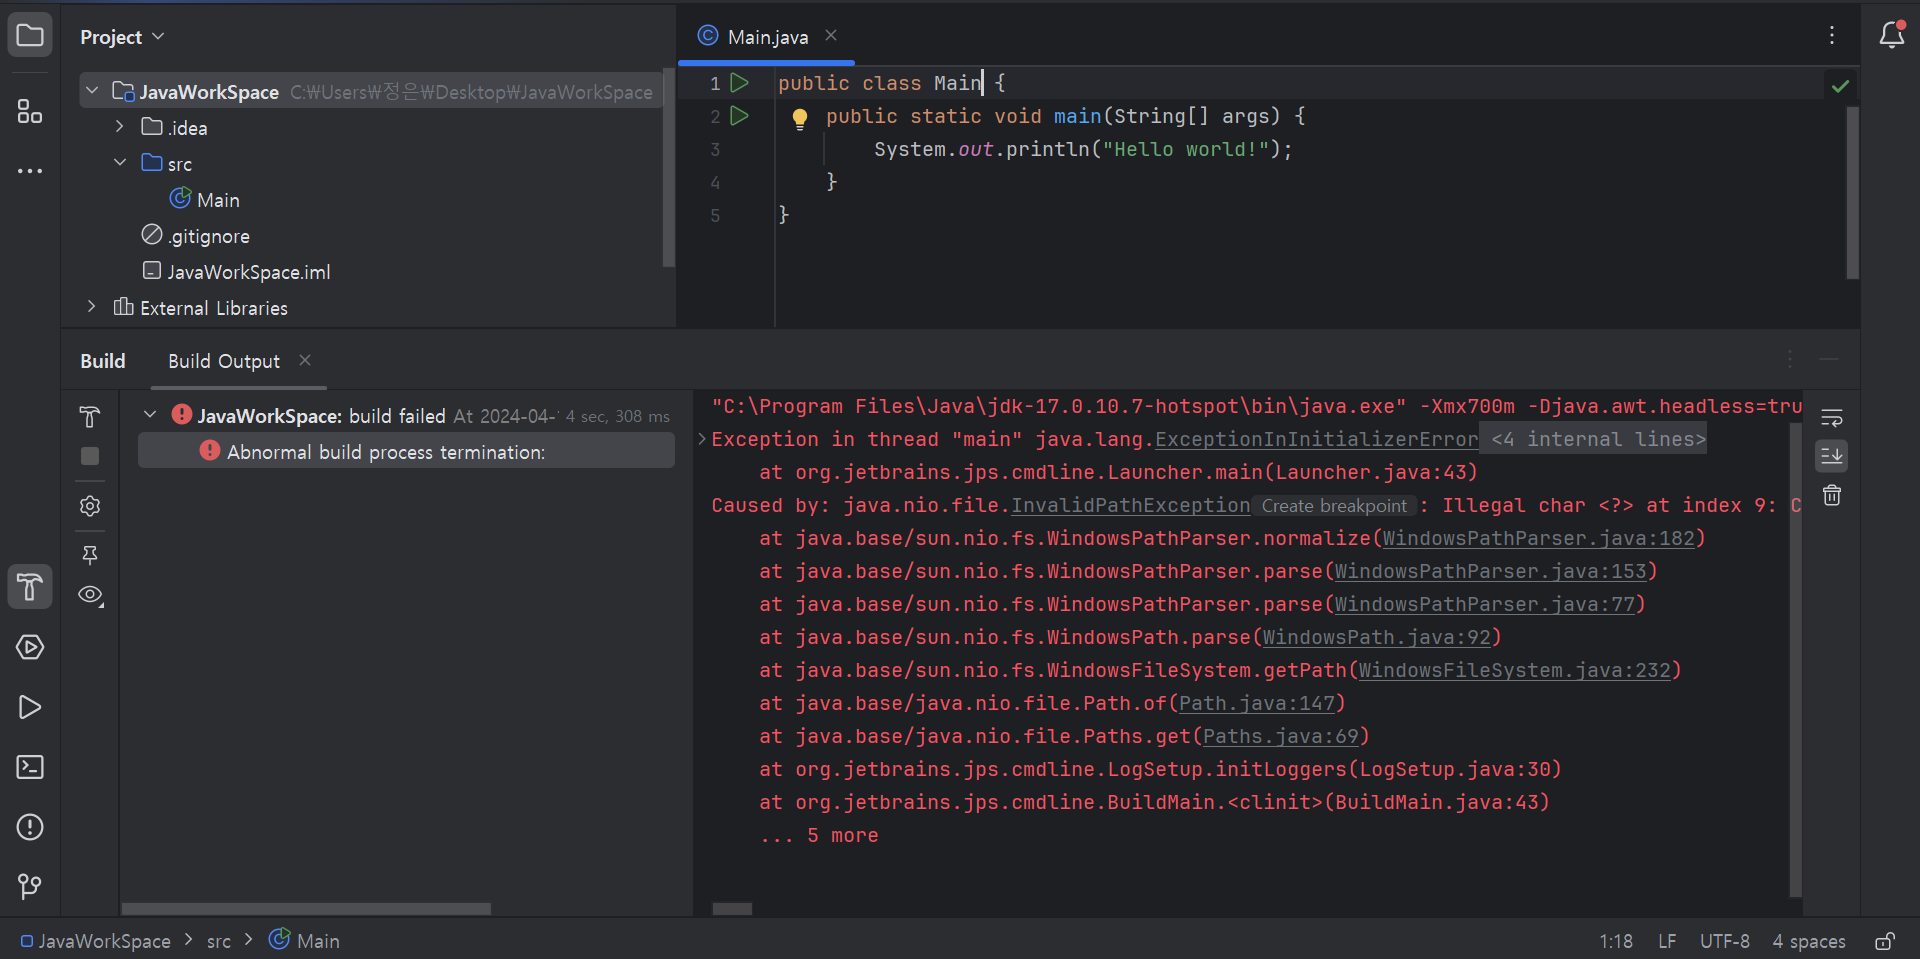Collapse the src folder
The image size is (1920, 959).
pos(120,163)
